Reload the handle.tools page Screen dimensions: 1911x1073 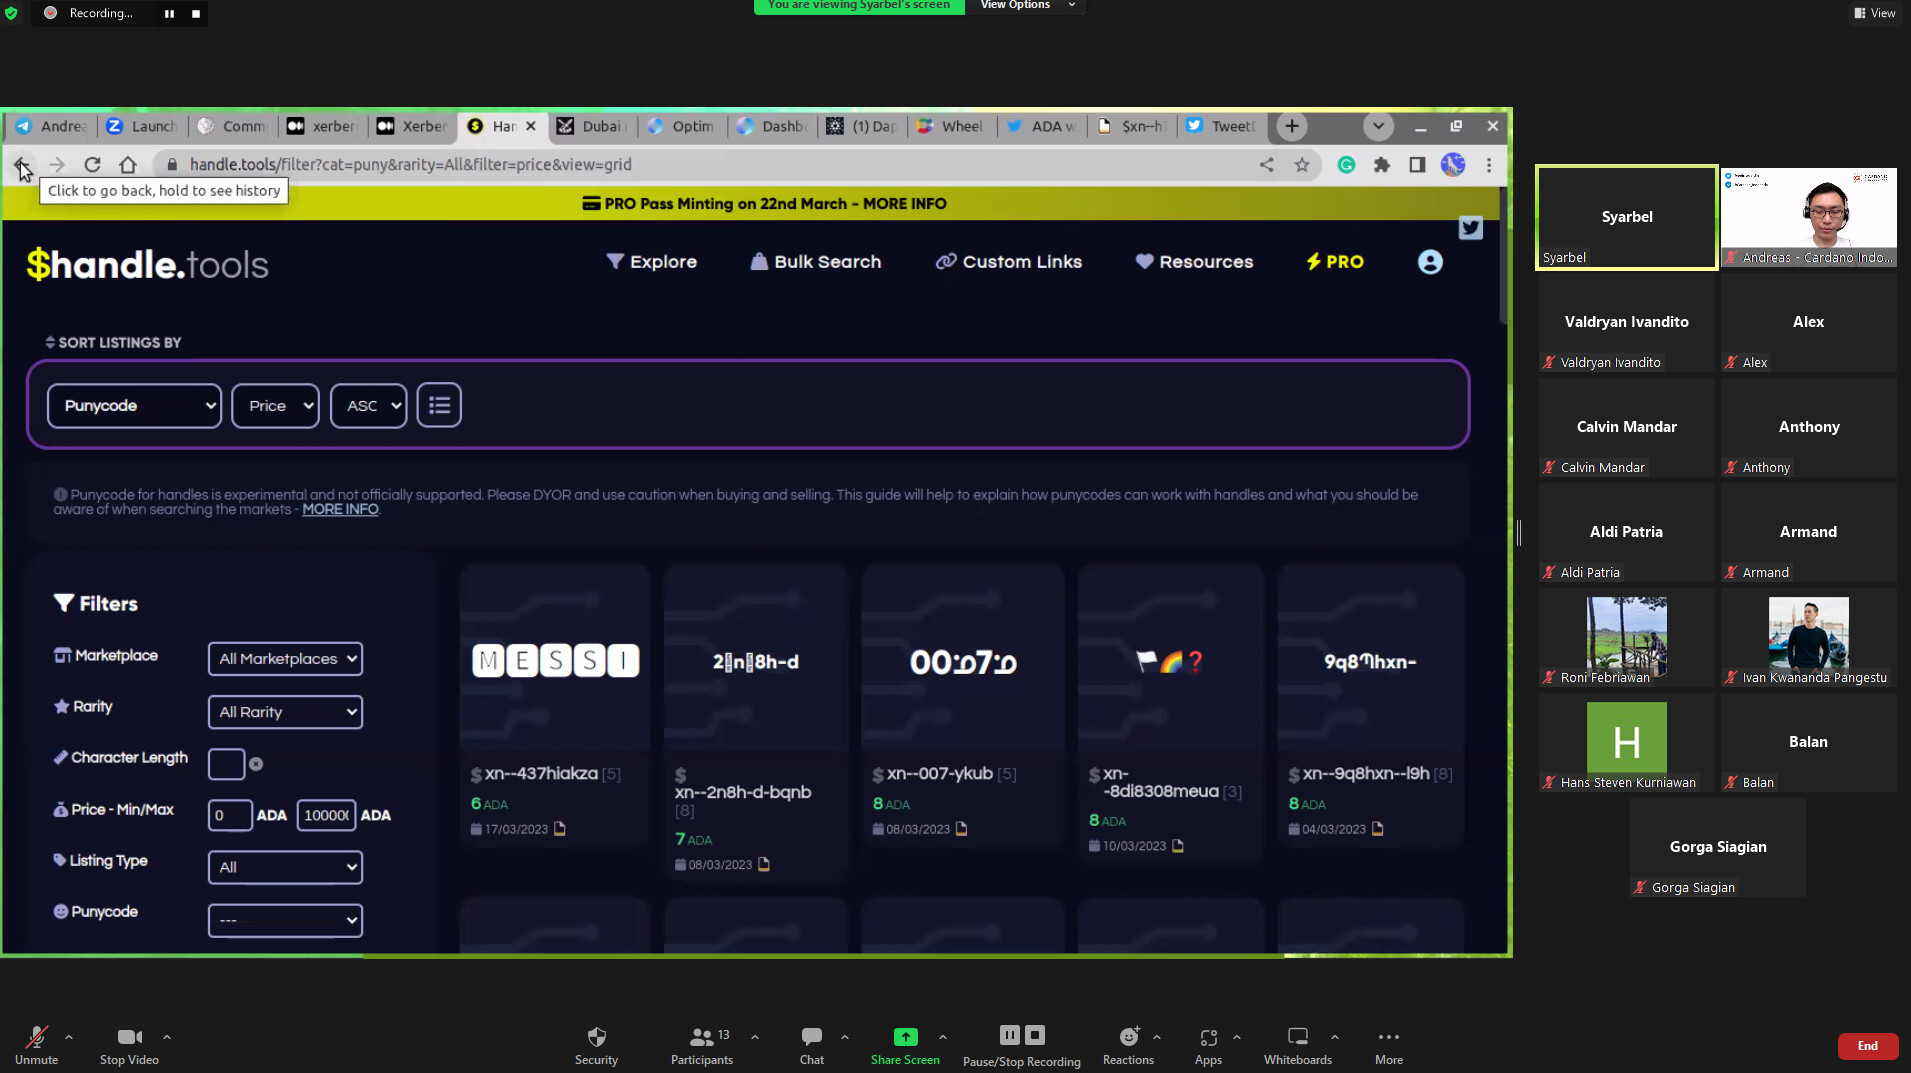92,165
